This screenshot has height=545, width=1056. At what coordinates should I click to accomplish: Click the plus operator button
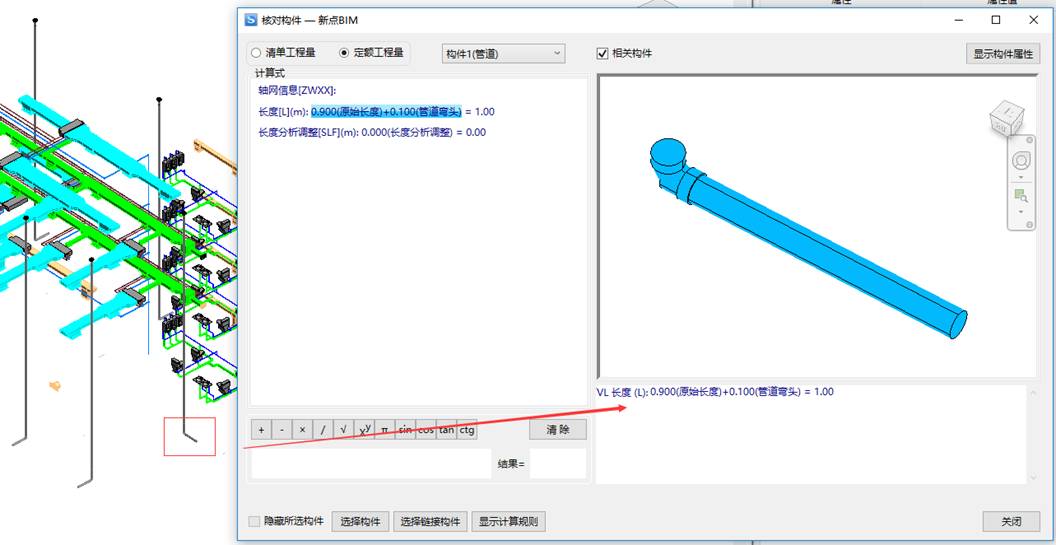(261, 430)
